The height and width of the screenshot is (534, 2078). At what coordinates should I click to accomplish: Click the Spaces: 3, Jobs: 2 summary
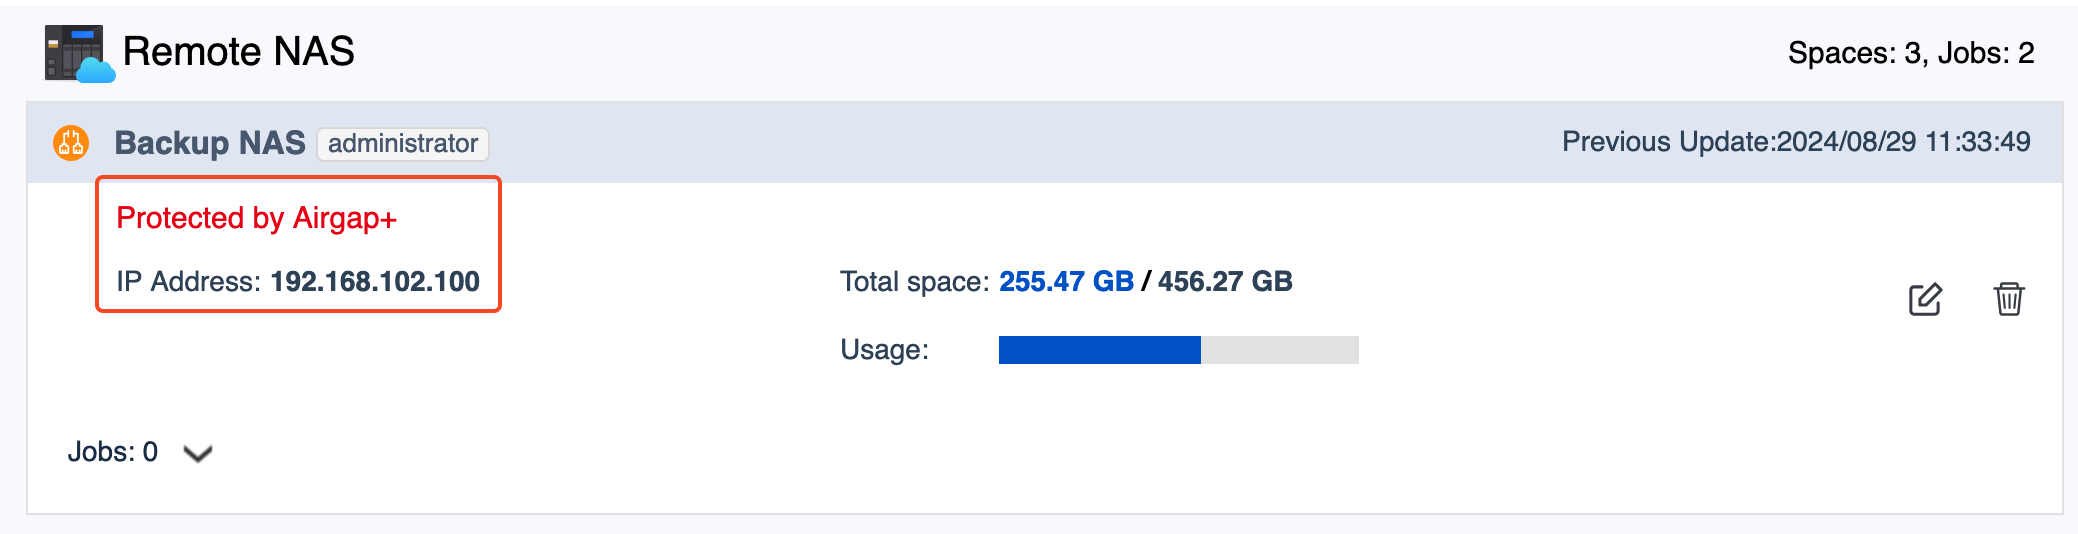[x=1910, y=53]
